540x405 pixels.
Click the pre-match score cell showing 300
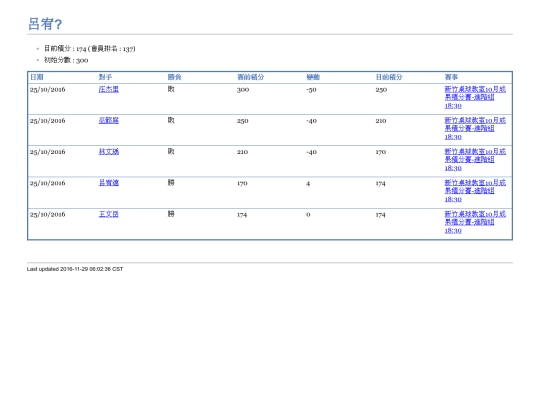(243, 90)
